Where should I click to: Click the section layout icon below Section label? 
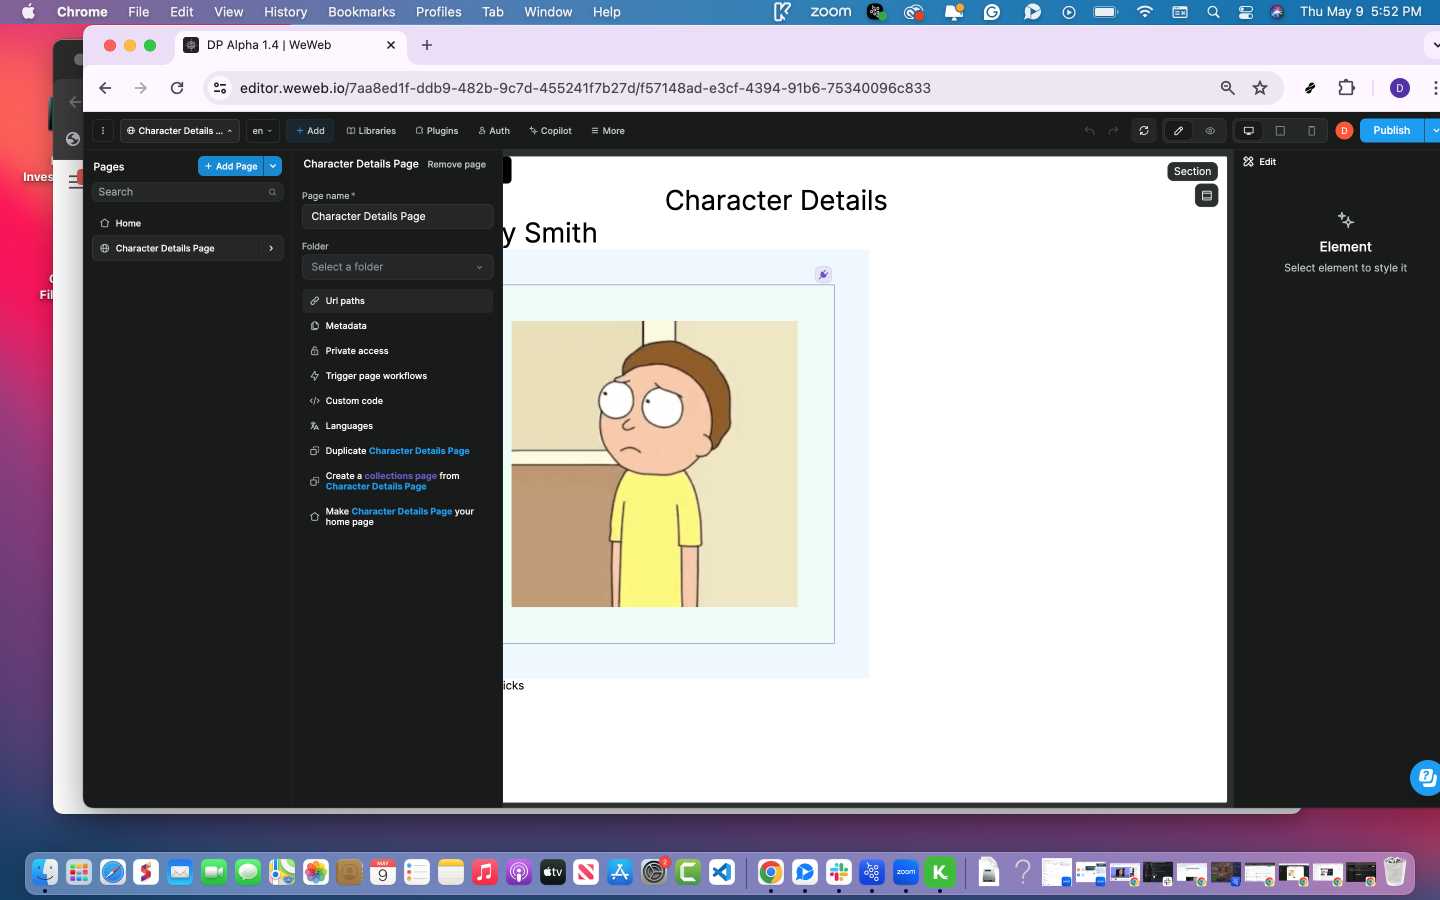(x=1206, y=196)
